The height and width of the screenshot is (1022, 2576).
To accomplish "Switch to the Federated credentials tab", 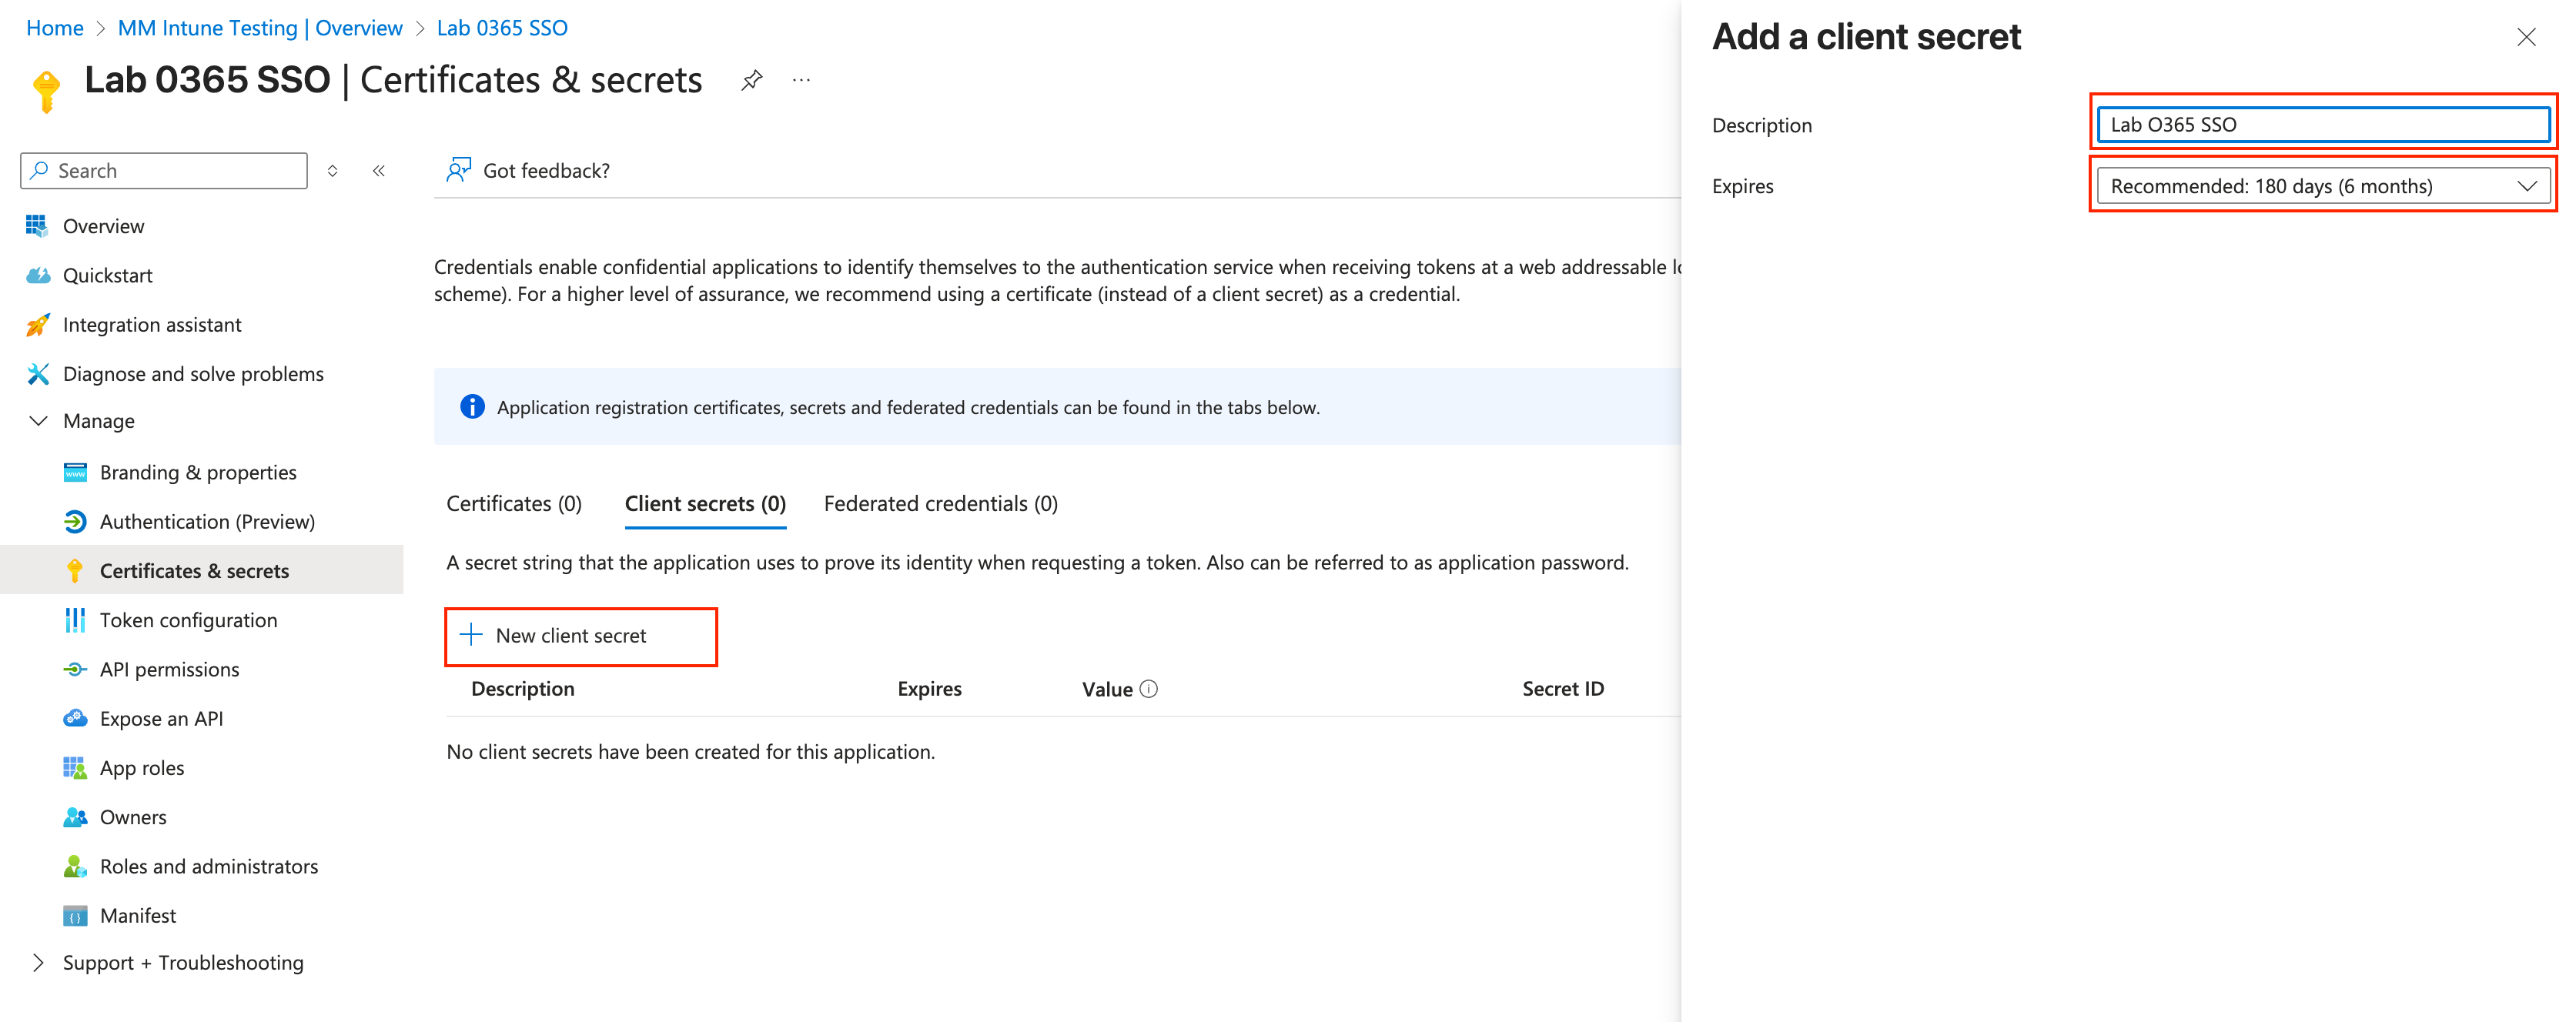I will coord(940,503).
